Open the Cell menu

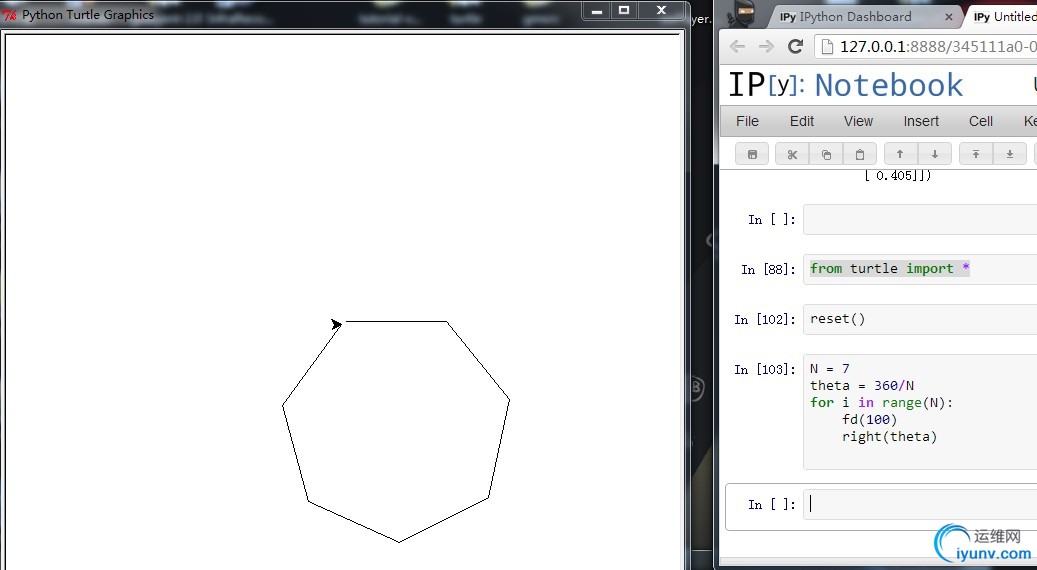[x=981, y=121]
